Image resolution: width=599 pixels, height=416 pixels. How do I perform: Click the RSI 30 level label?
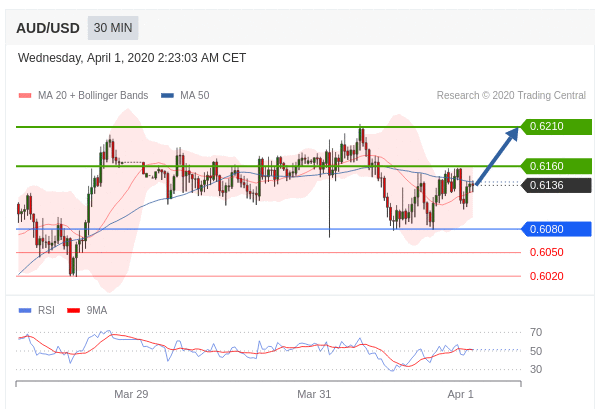(536, 369)
